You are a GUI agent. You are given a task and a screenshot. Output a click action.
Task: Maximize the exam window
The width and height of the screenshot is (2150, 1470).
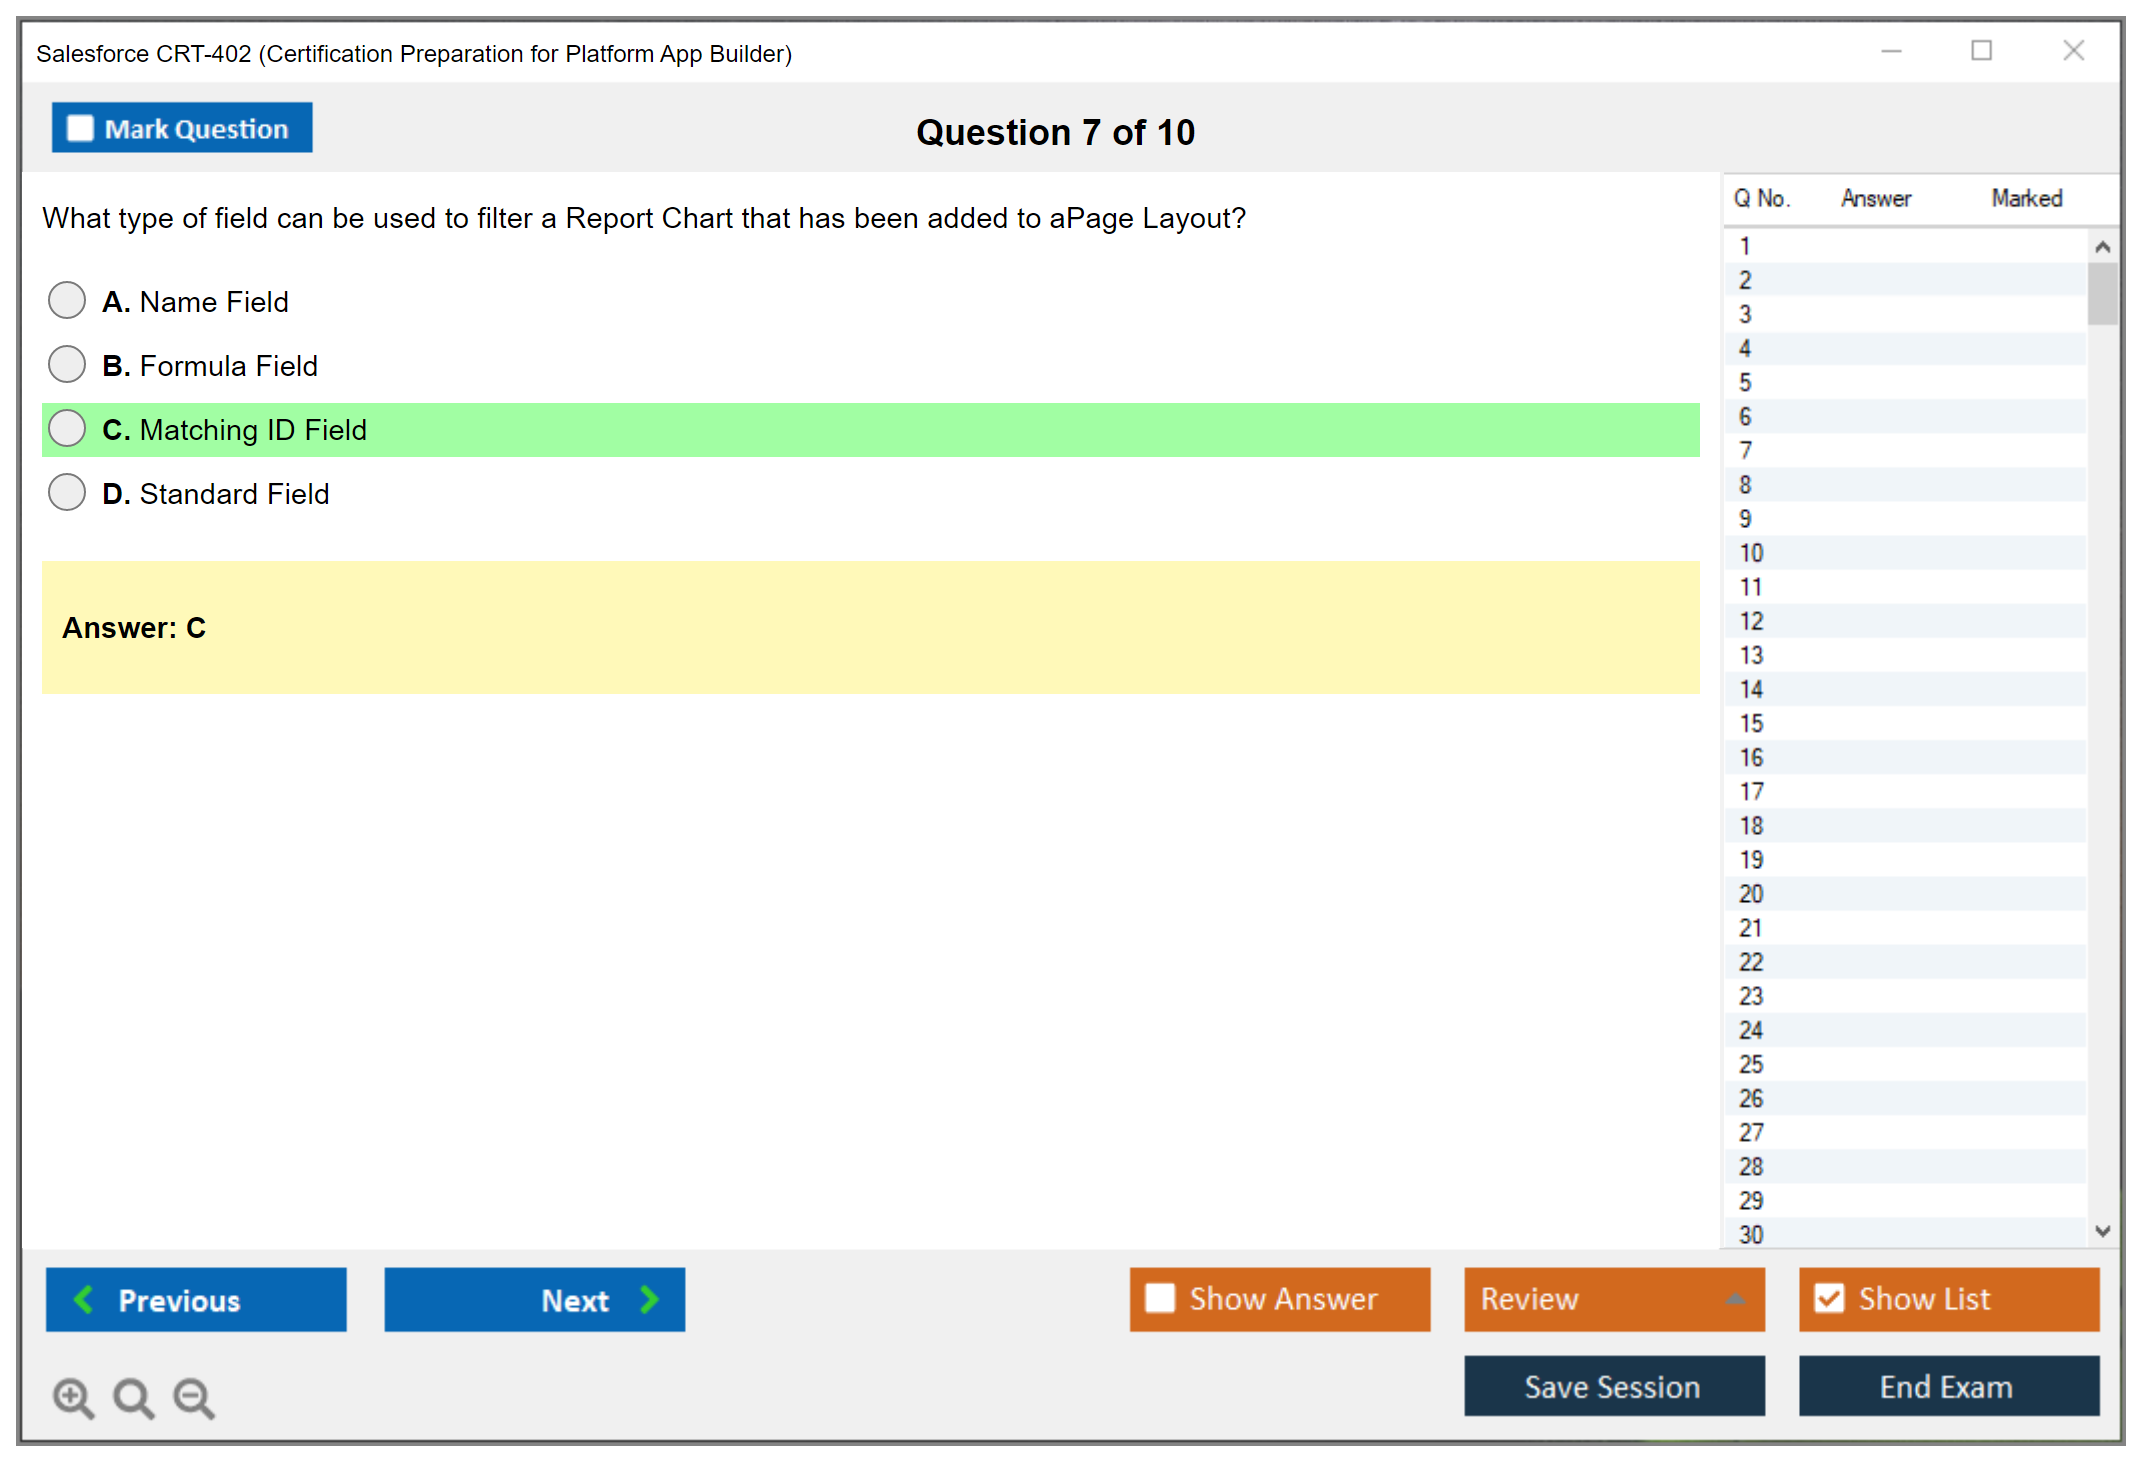1981,51
